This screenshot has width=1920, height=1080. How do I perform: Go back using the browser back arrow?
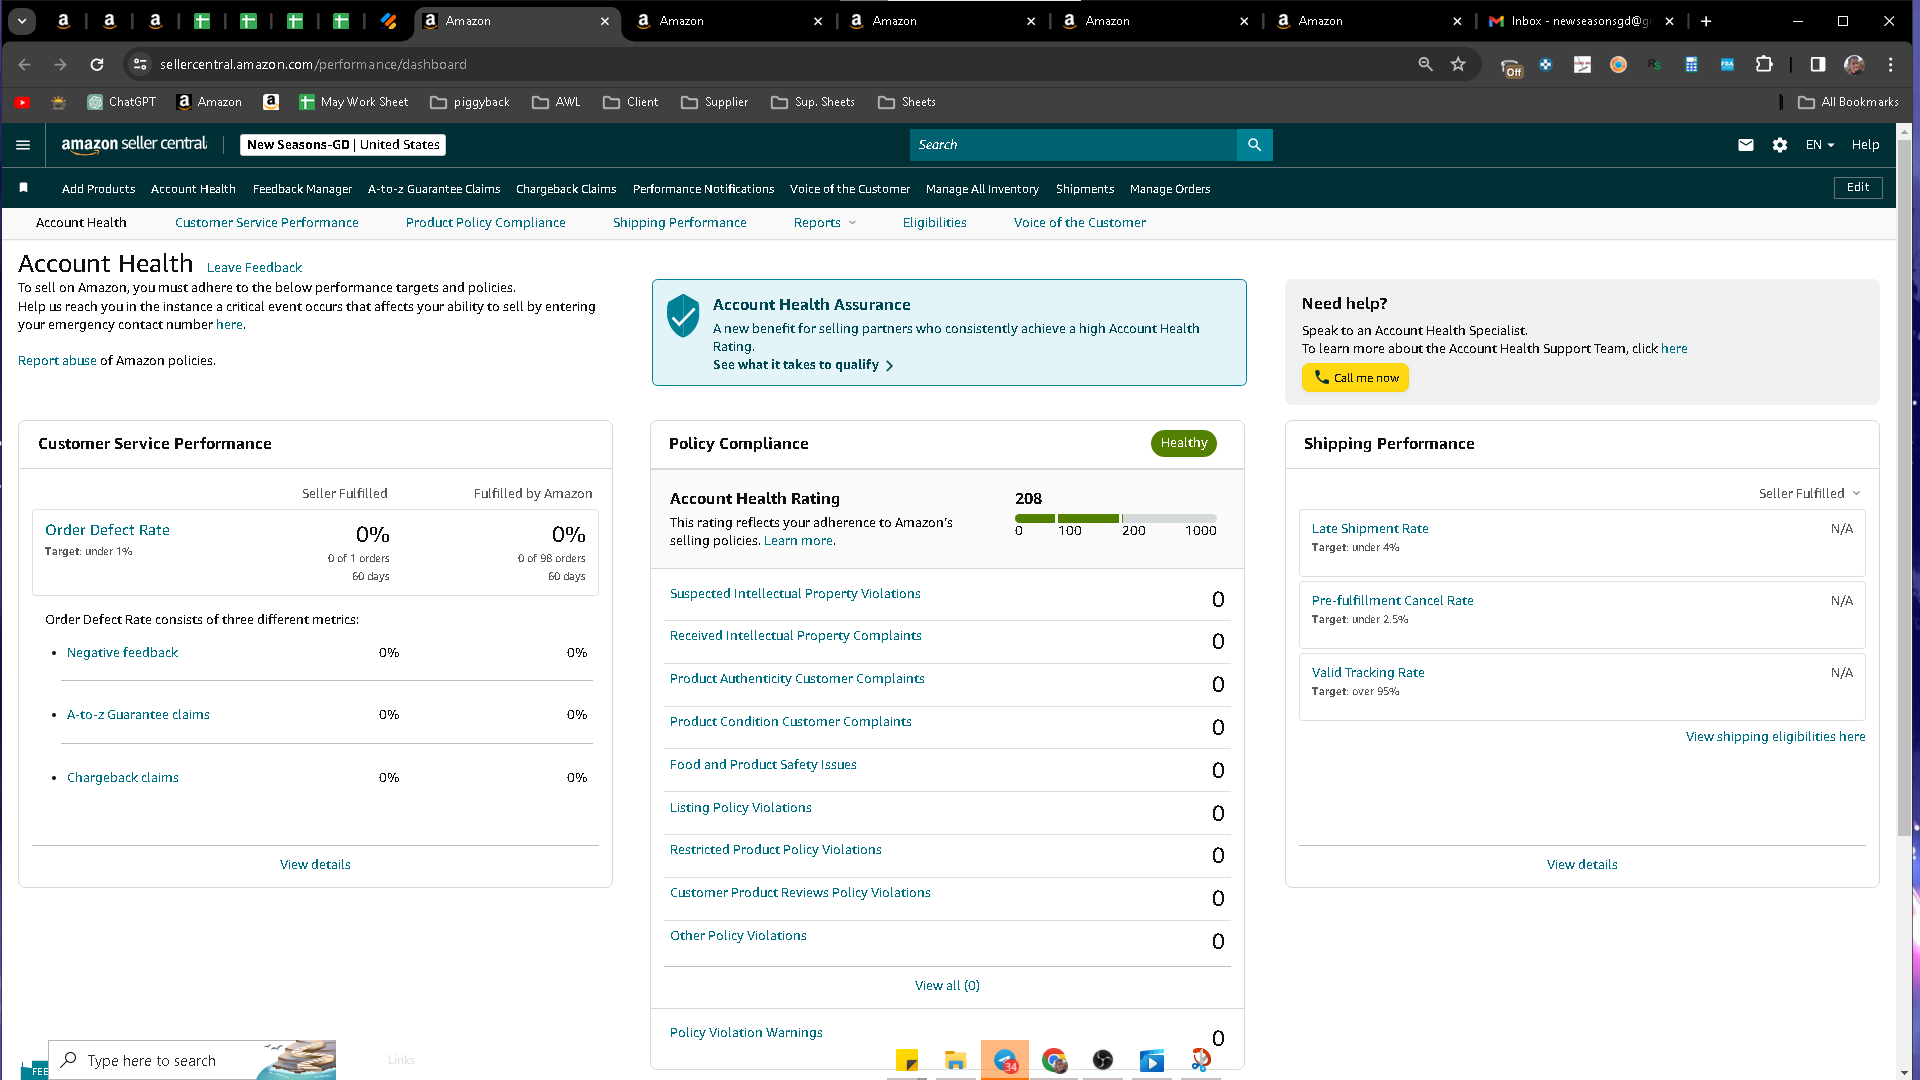(25, 64)
